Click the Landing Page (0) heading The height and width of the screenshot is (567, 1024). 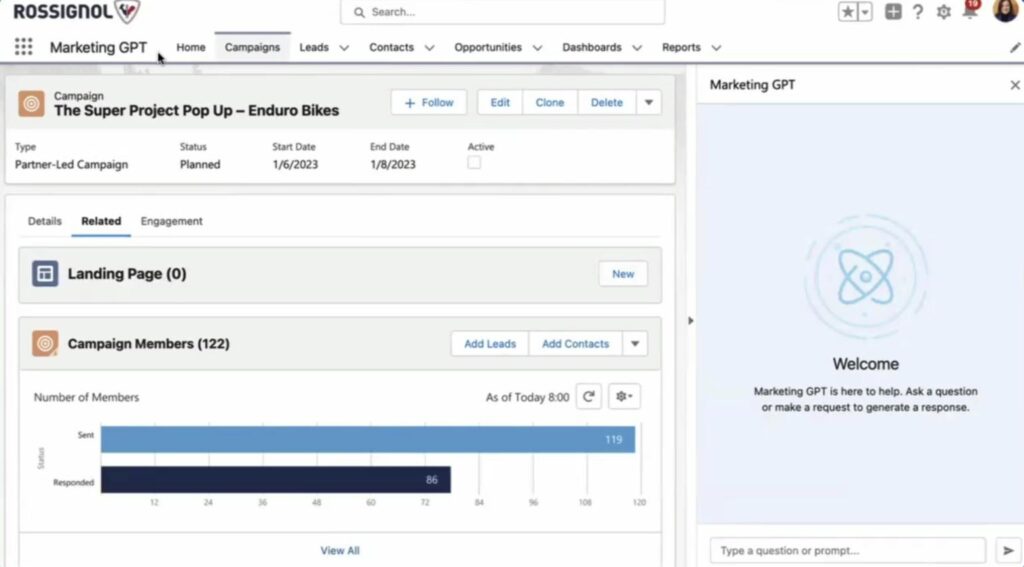point(127,274)
